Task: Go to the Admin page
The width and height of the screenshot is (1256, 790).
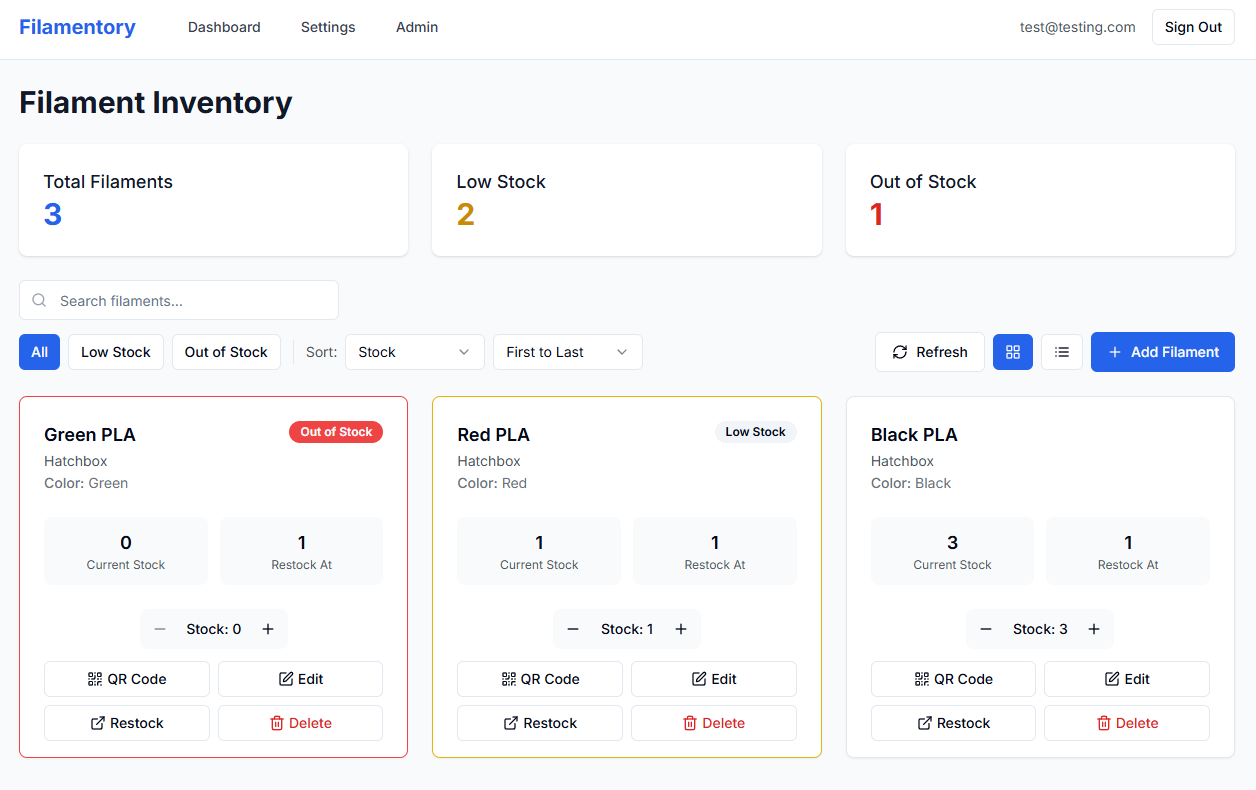Action: point(417,27)
